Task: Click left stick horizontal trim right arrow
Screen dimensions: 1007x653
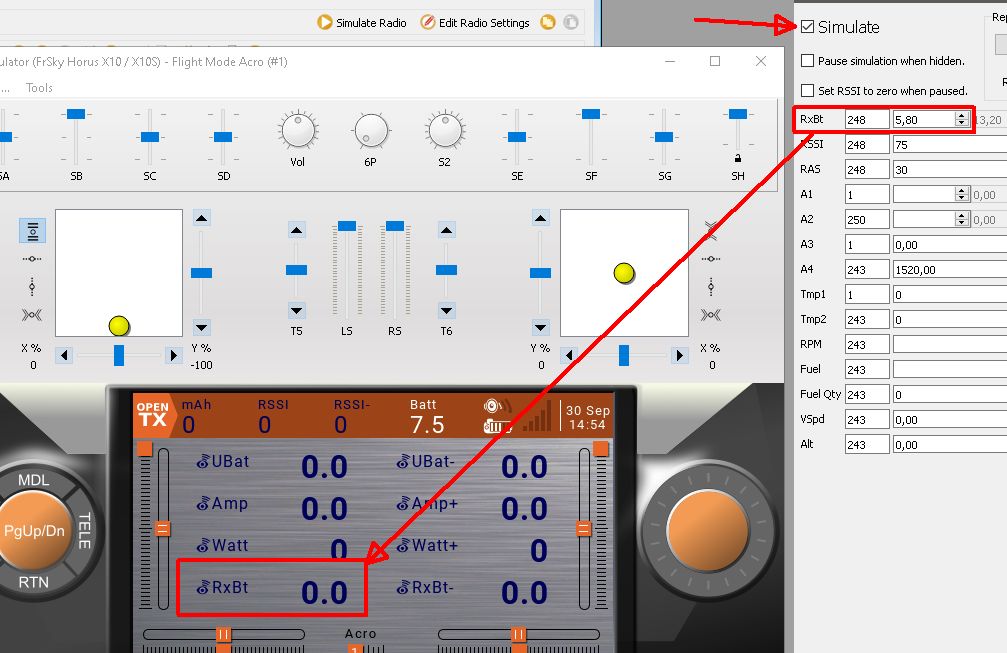Action: 173,355
